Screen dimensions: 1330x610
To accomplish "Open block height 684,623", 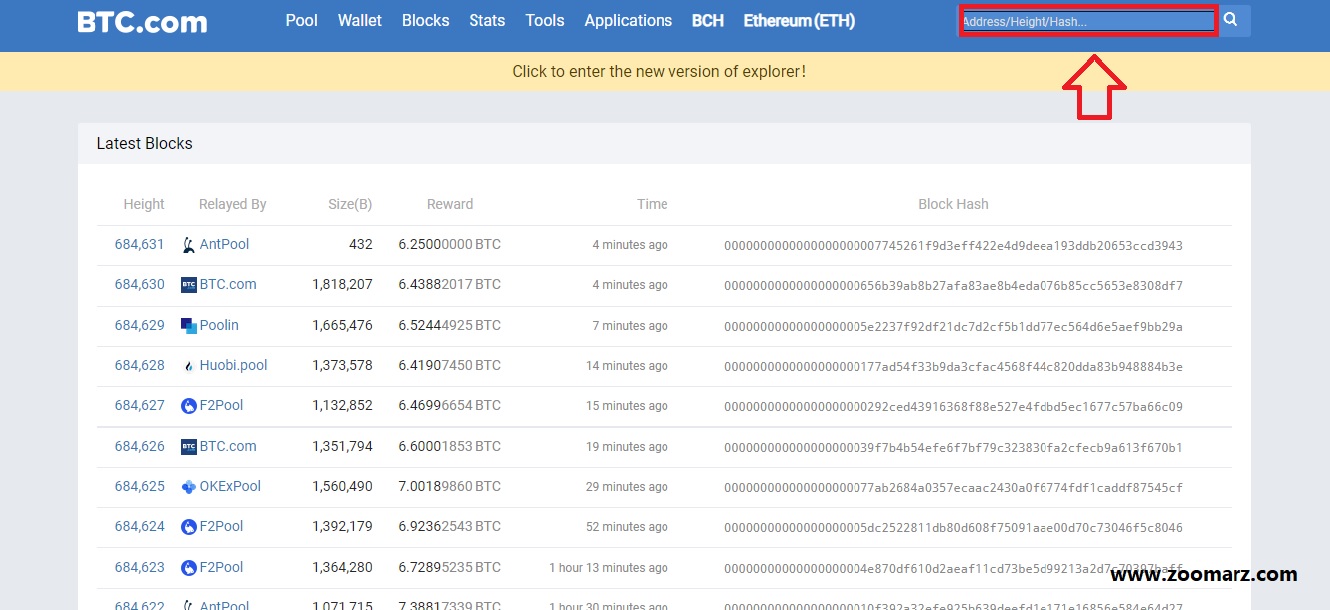I will tap(140, 567).
